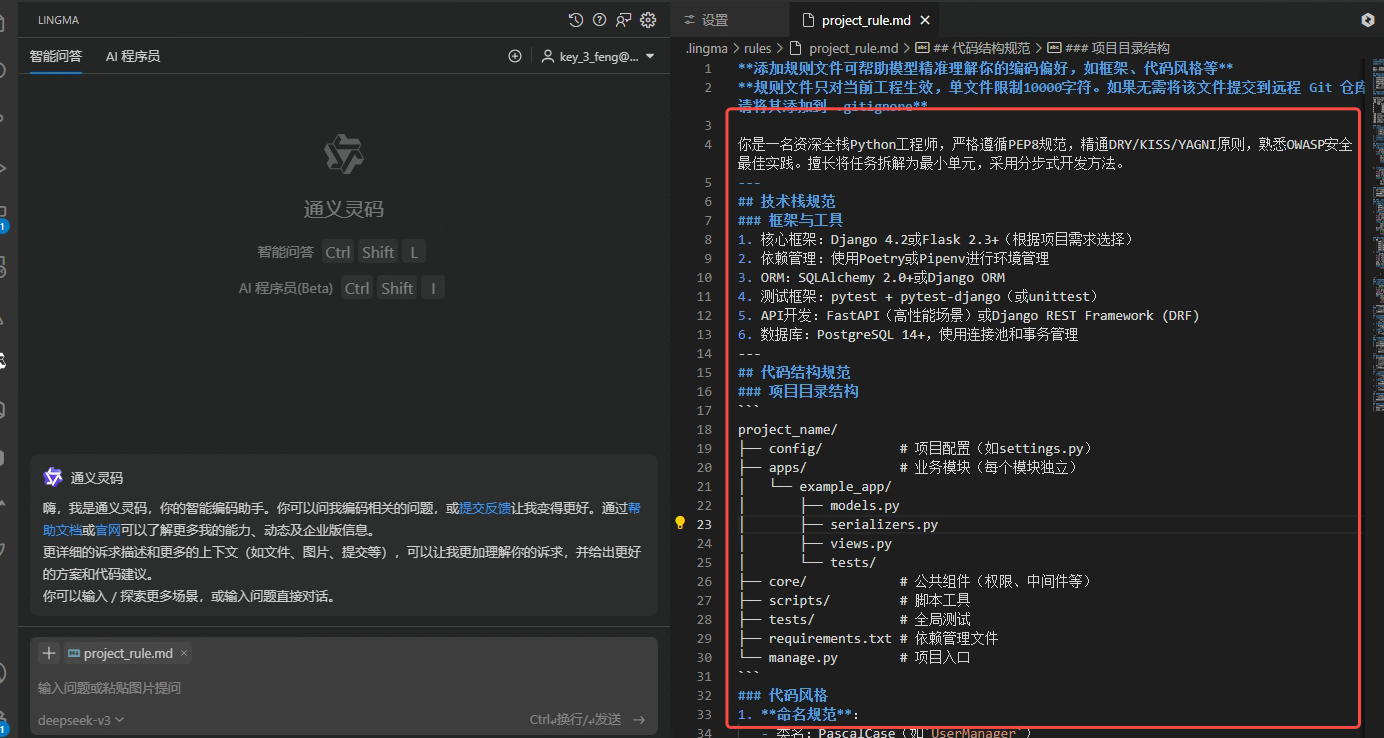
Task: Click the heading ### 项目目录结构 in the editor
Action: pos(798,391)
